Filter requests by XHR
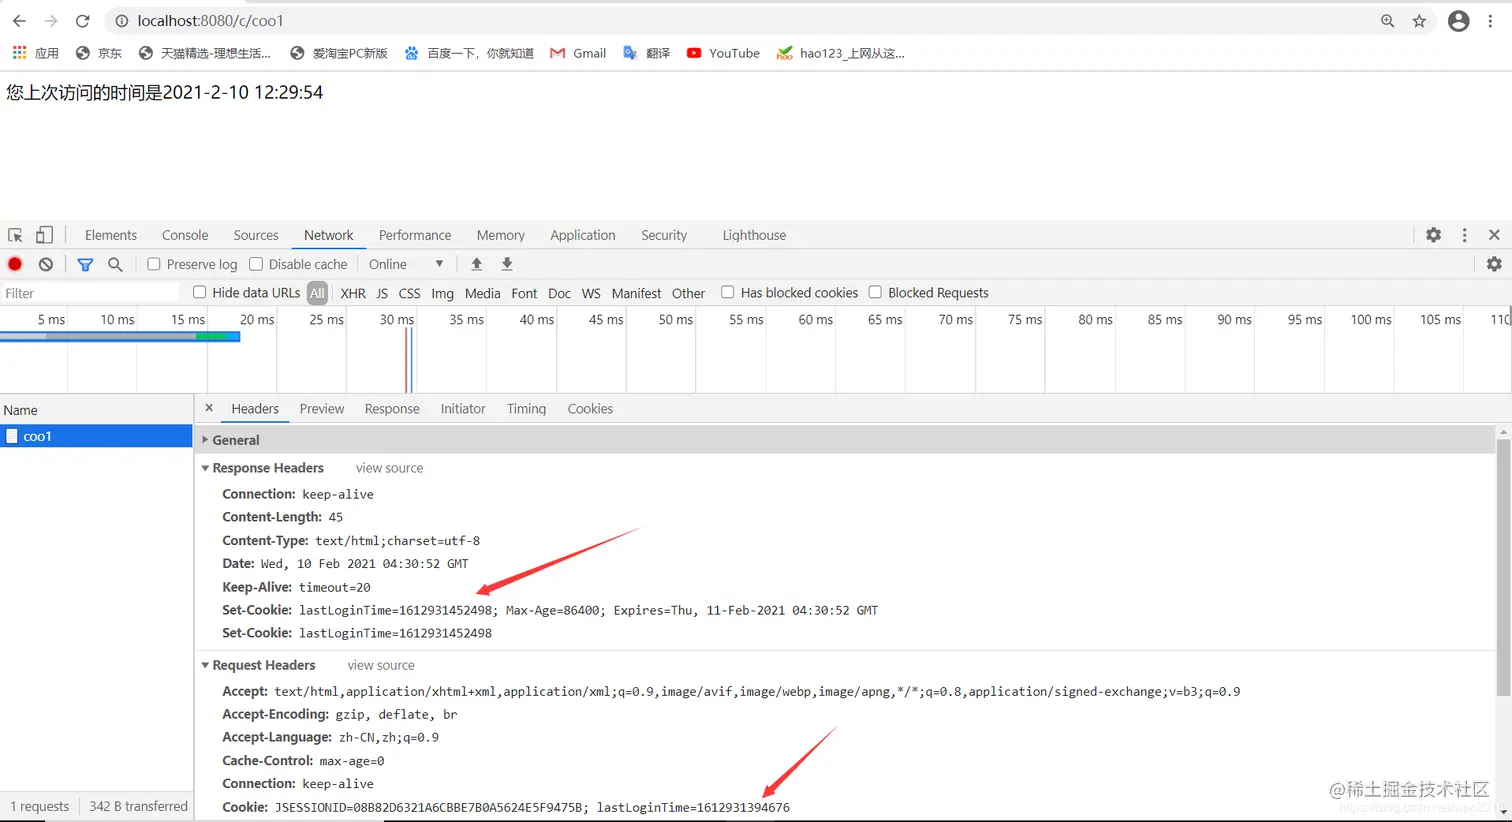 [x=353, y=293]
